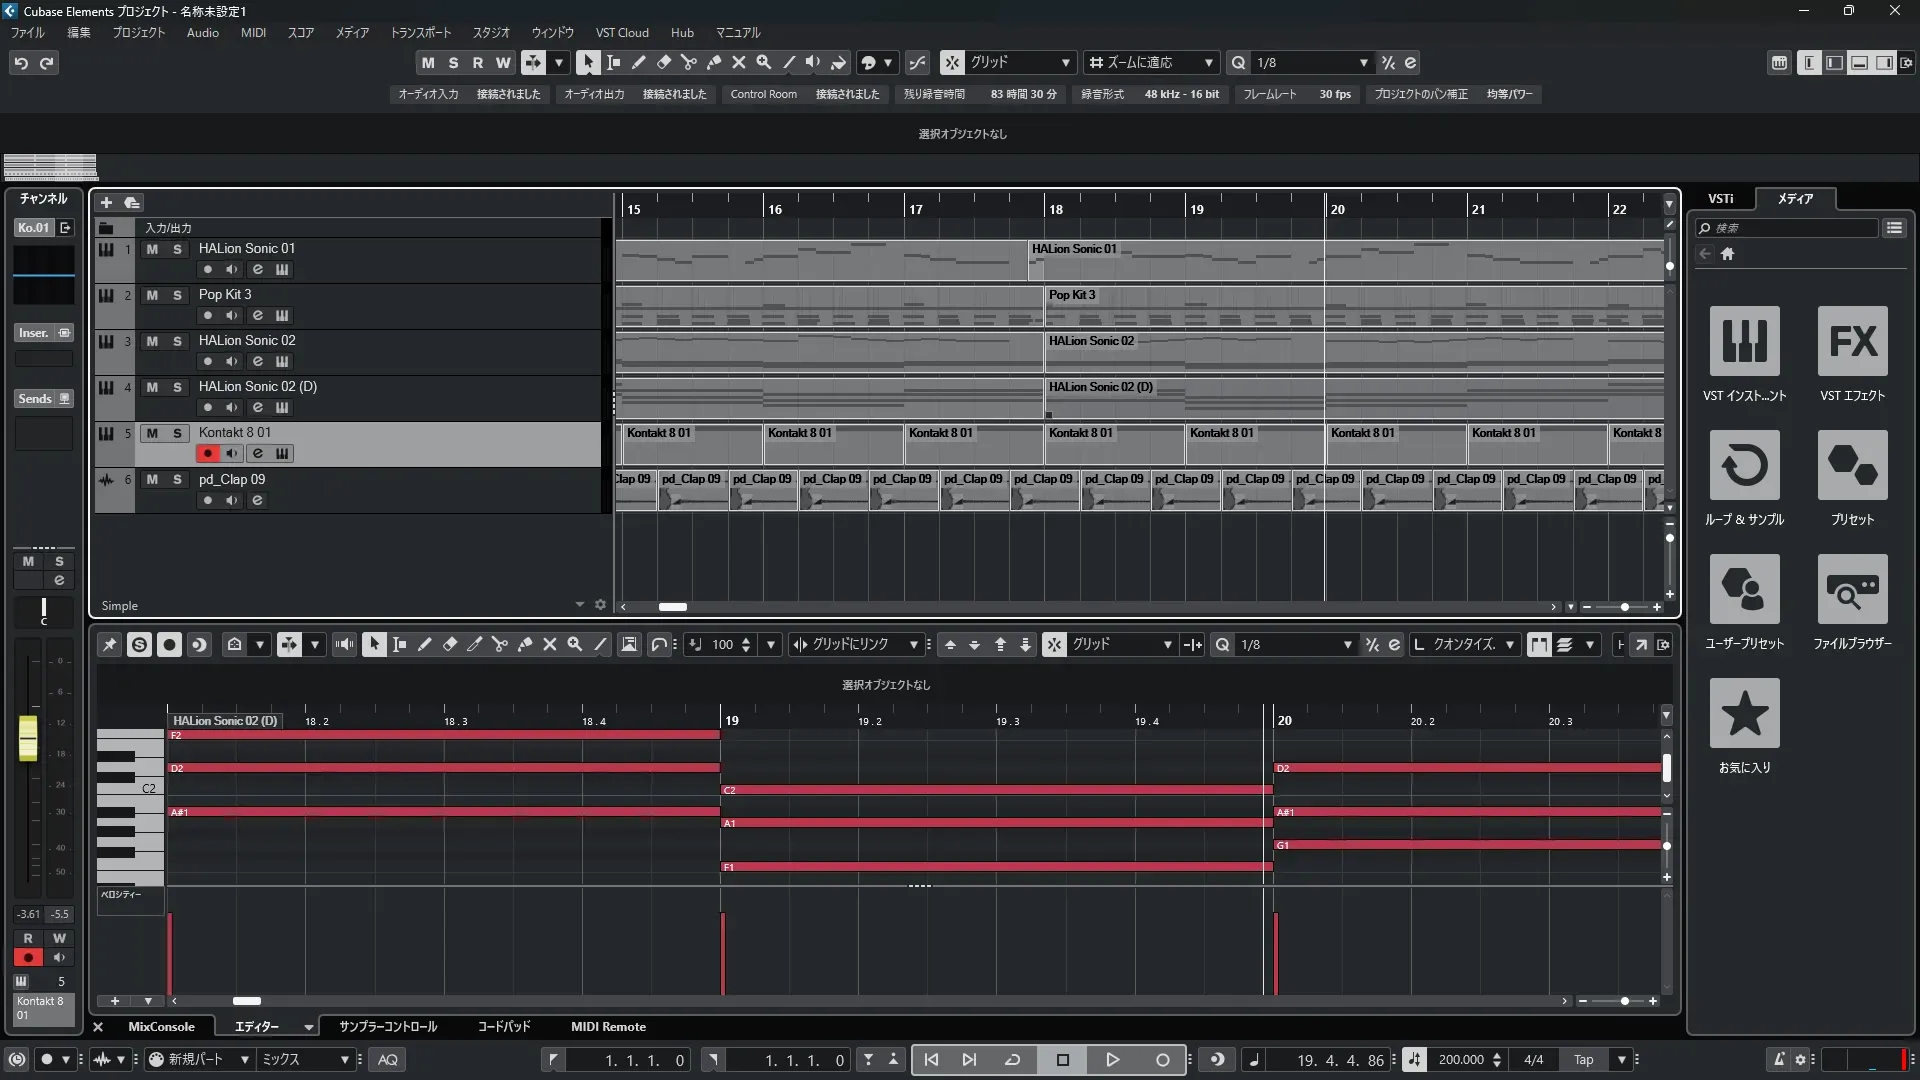
Task: Select the Draw pencil tool in key editor
Action: [x=424, y=645]
